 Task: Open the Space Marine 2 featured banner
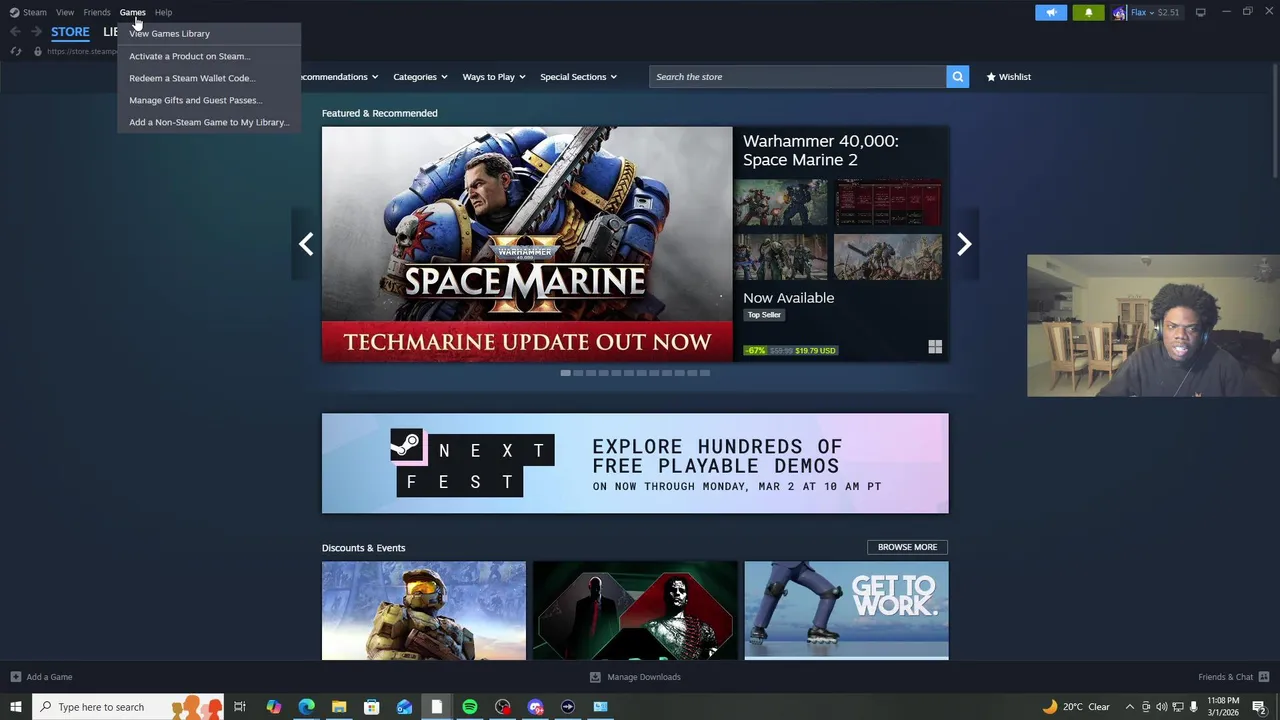tap(527, 244)
